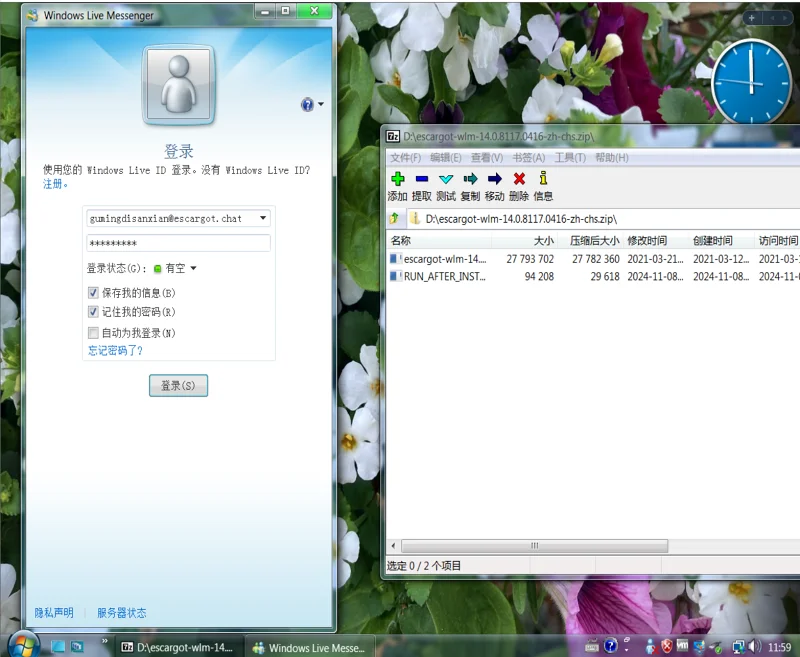800x657 pixels.
Task: Click the 7z icon in 7-Zip title bar
Action: coord(392,136)
